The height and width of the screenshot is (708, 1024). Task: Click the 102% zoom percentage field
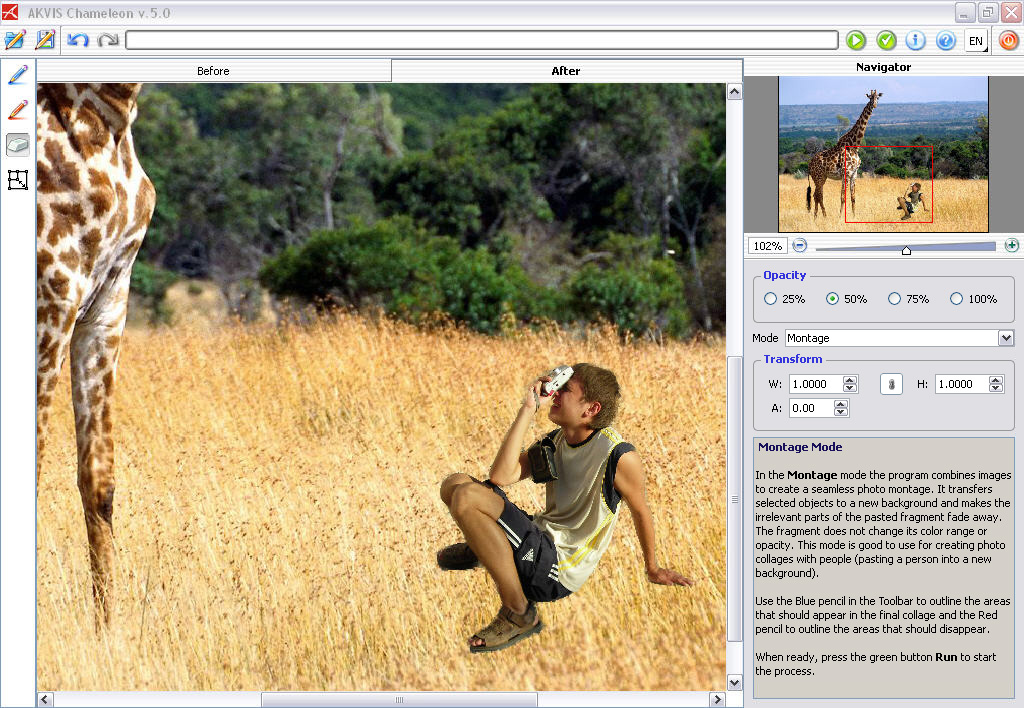coord(767,246)
